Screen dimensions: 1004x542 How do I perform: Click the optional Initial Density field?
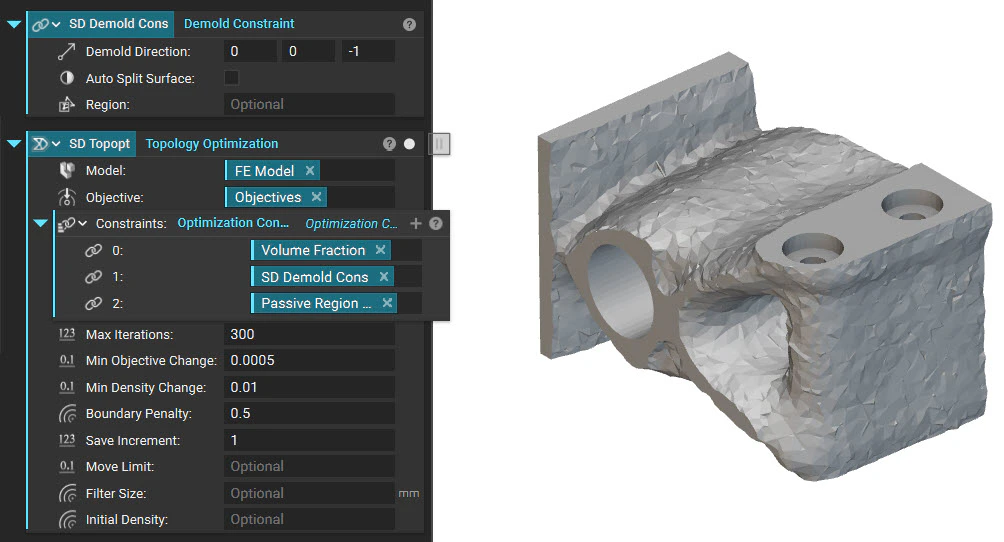[309, 520]
